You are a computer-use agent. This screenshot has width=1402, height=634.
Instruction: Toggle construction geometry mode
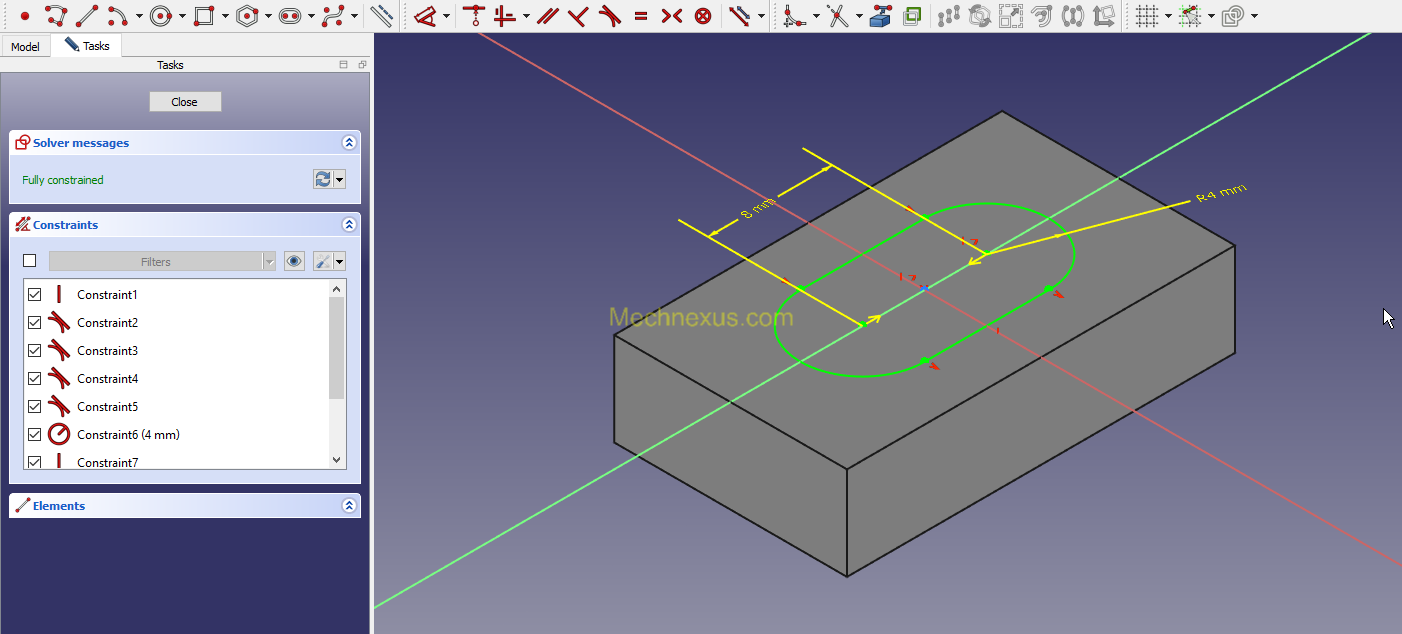381,16
